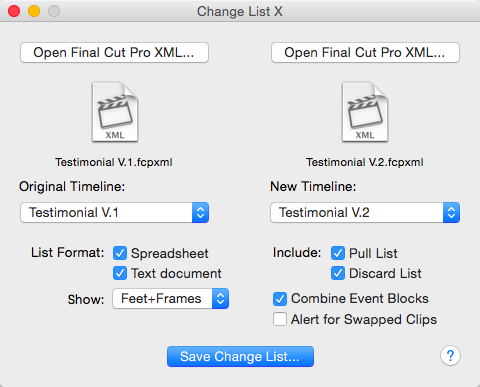Select the Testimonial V.2.fcpxml filename label
This screenshot has width=480, height=387.
click(x=365, y=162)
